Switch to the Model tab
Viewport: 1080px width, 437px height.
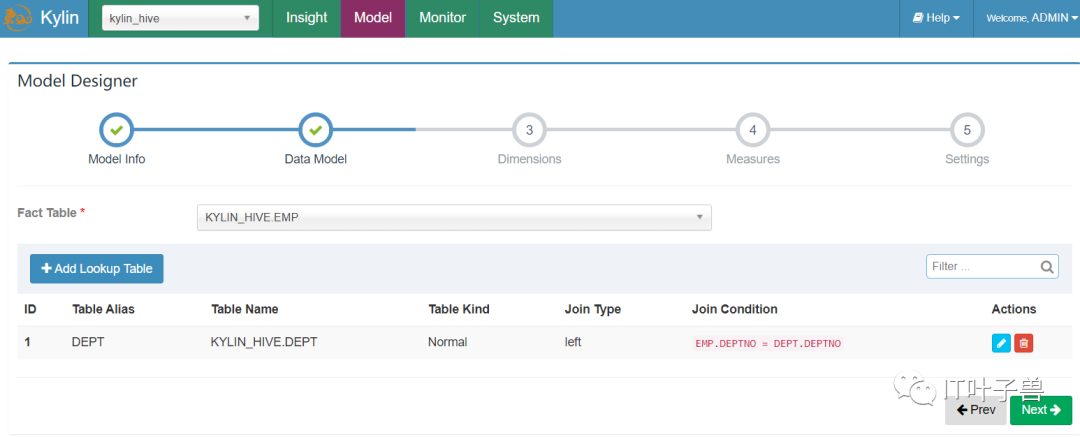coord(373,18)
